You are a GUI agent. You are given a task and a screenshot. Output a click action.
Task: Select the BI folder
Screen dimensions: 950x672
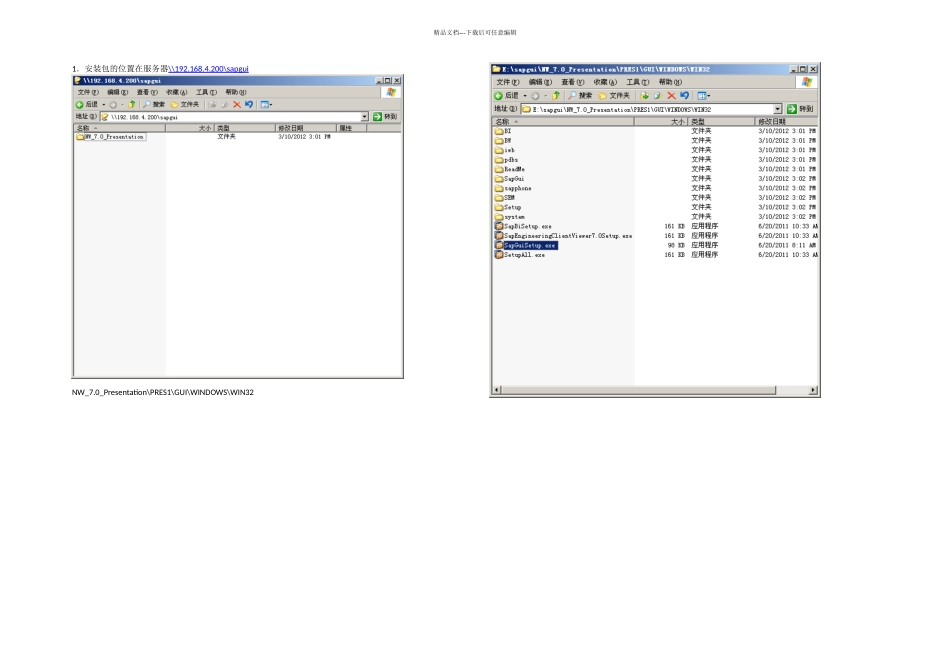[503, 131]
